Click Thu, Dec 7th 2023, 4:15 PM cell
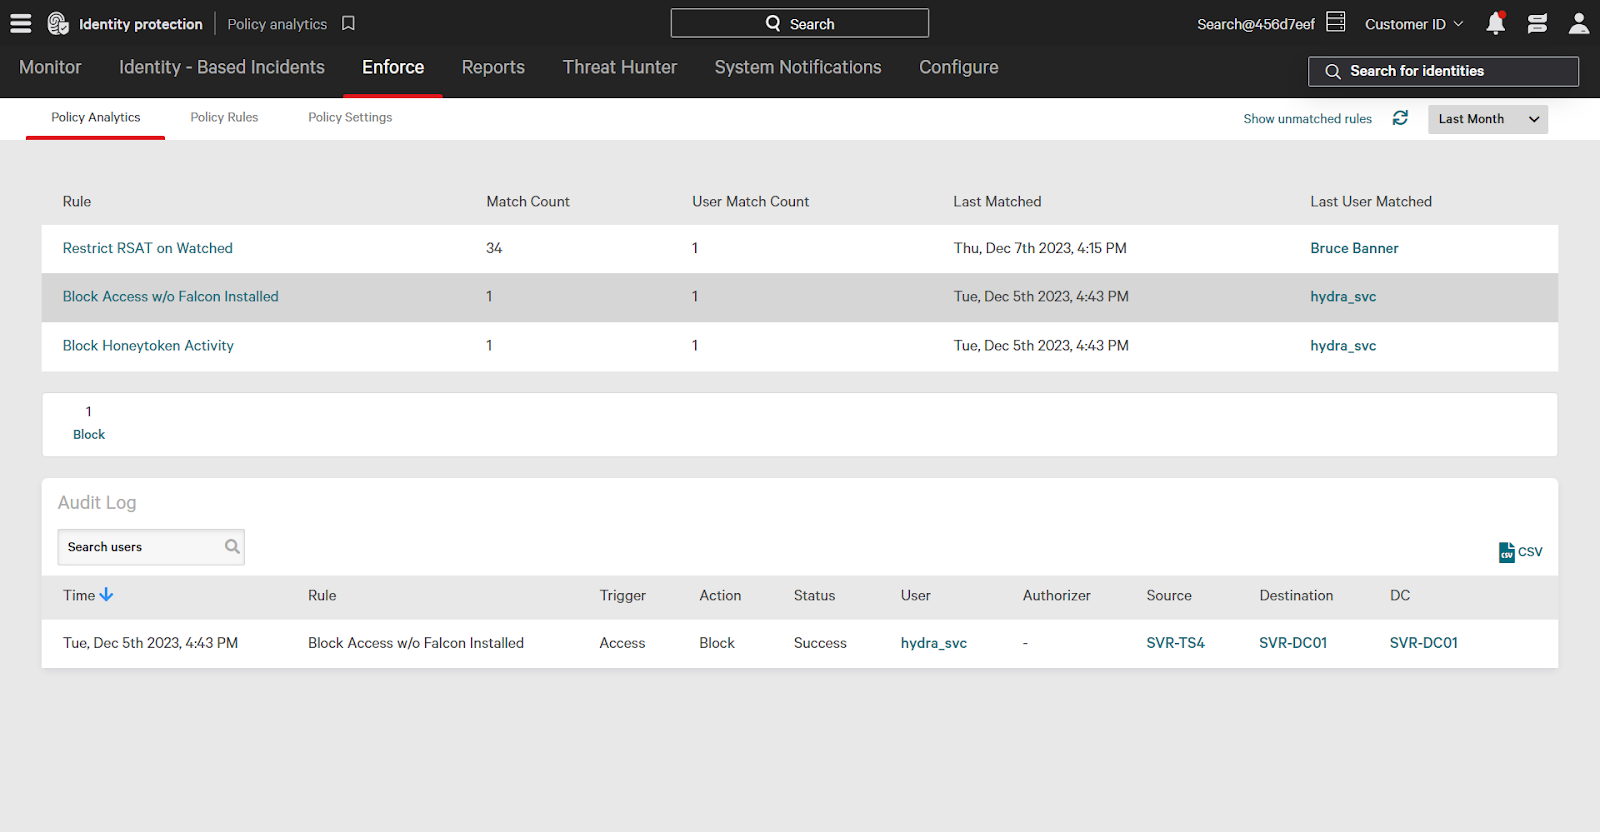Screen dimensions: 1600x832 [x=1040, y=248]
